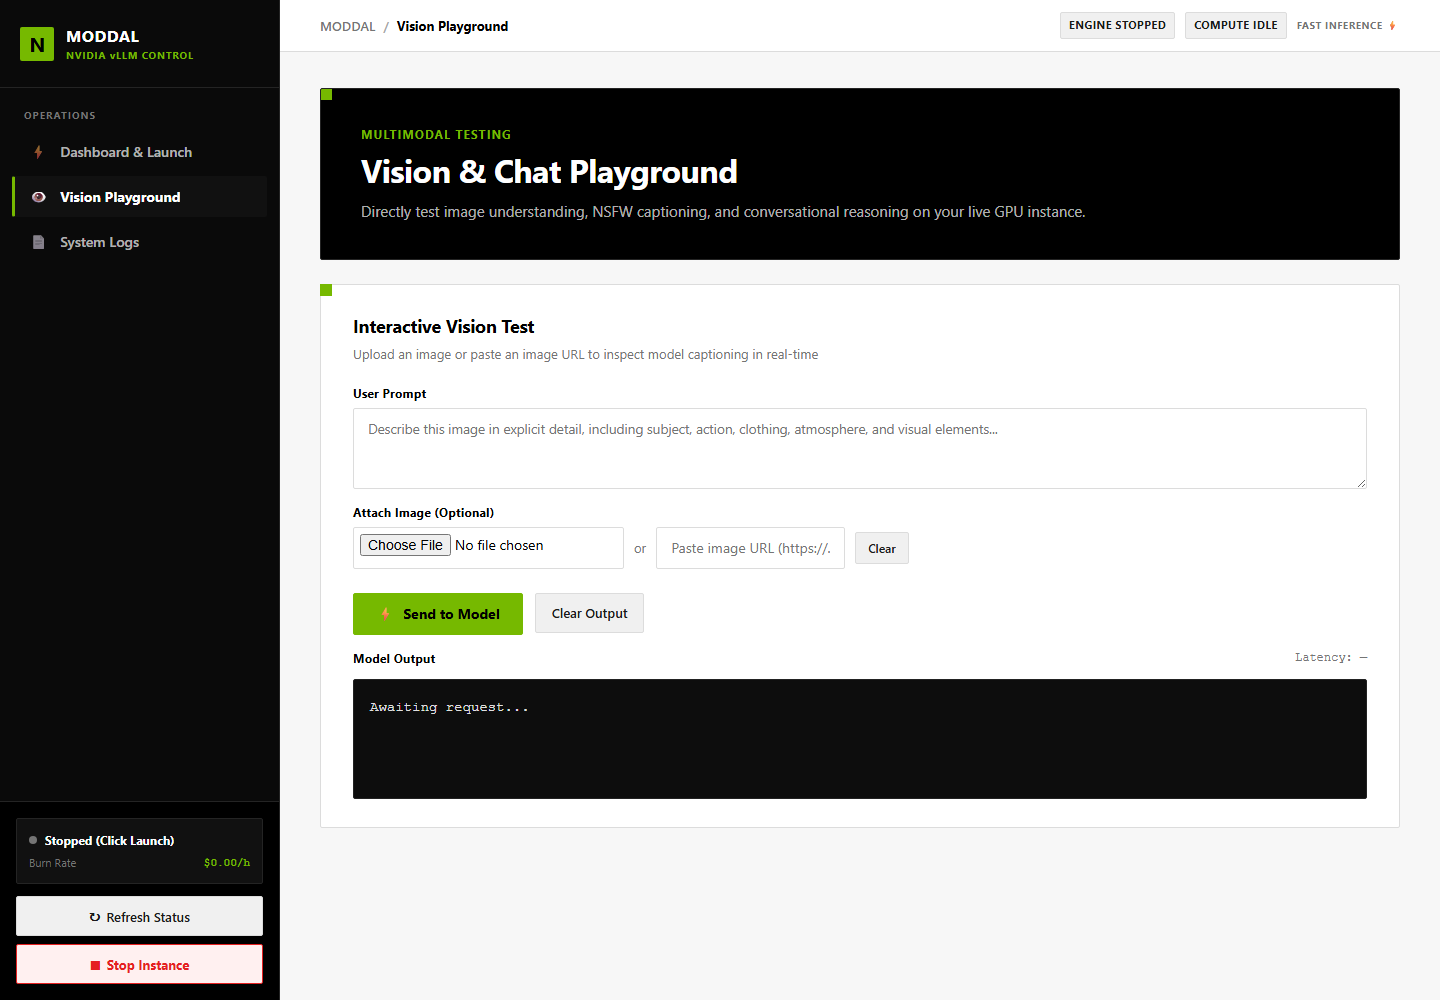Click the NVIDIA vLLM CONTROL subtitle
Screen dimensions: 1440x1000
pos(130,56)
